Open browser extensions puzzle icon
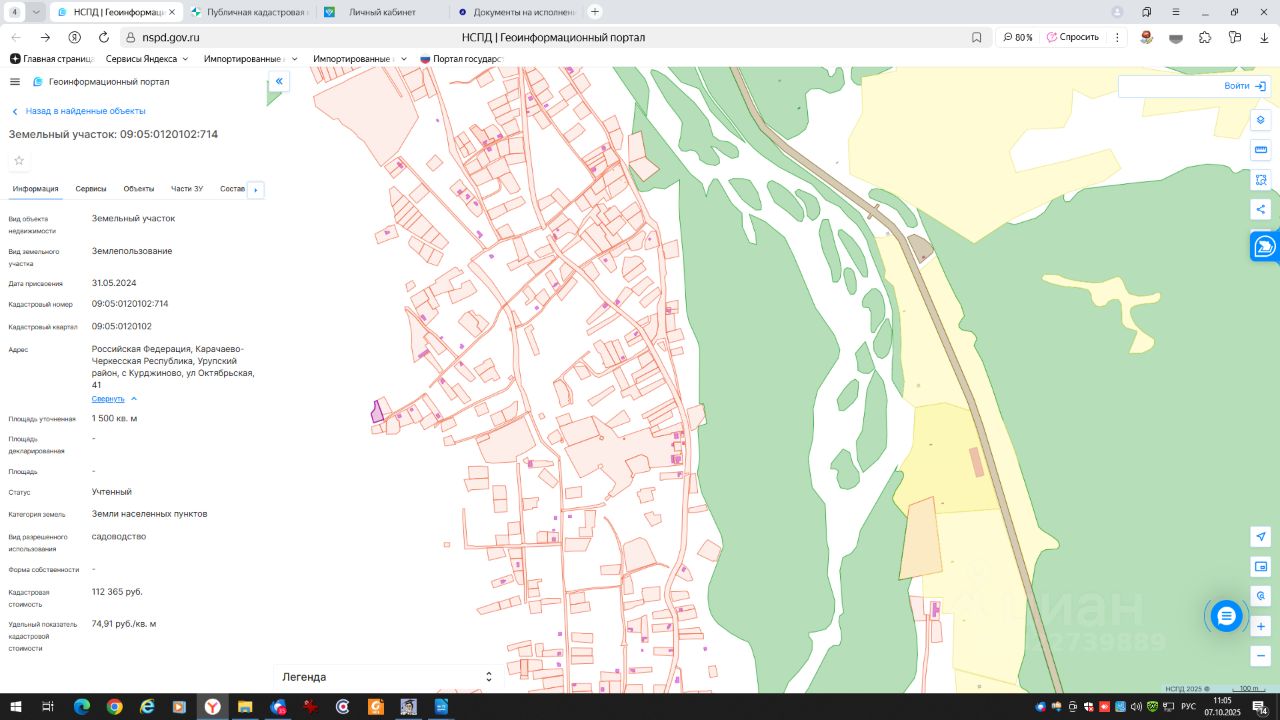Screen dimensions: 1280x720 [x=1205, y=37]
